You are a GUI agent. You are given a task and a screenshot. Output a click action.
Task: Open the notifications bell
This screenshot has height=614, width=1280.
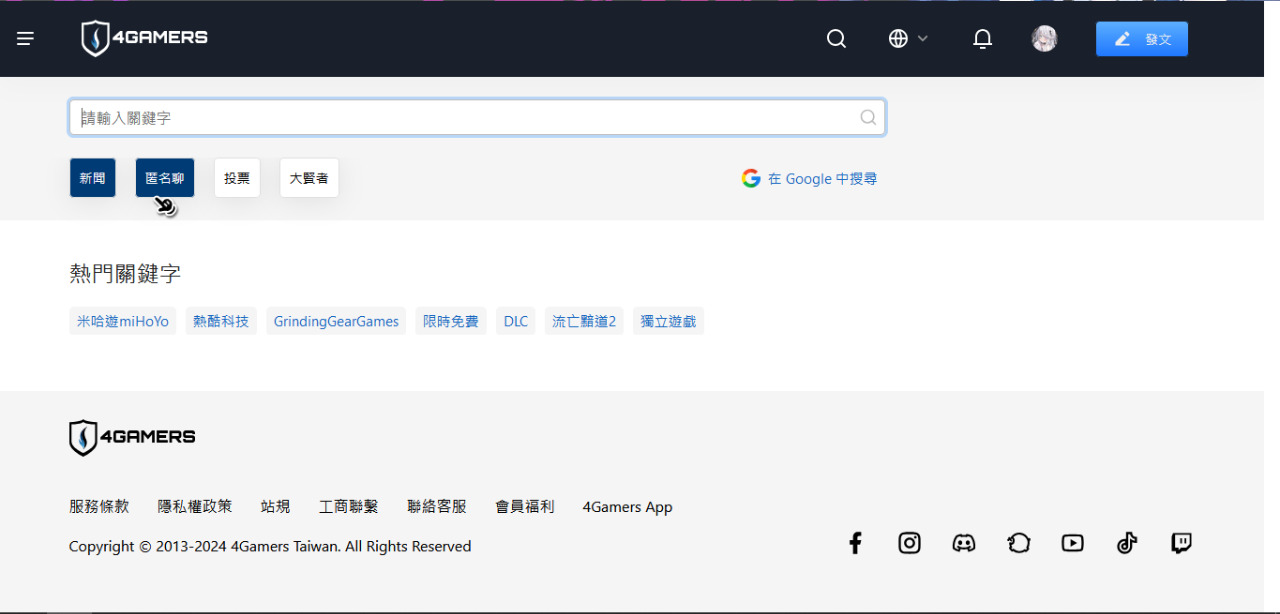coord(982,39)
